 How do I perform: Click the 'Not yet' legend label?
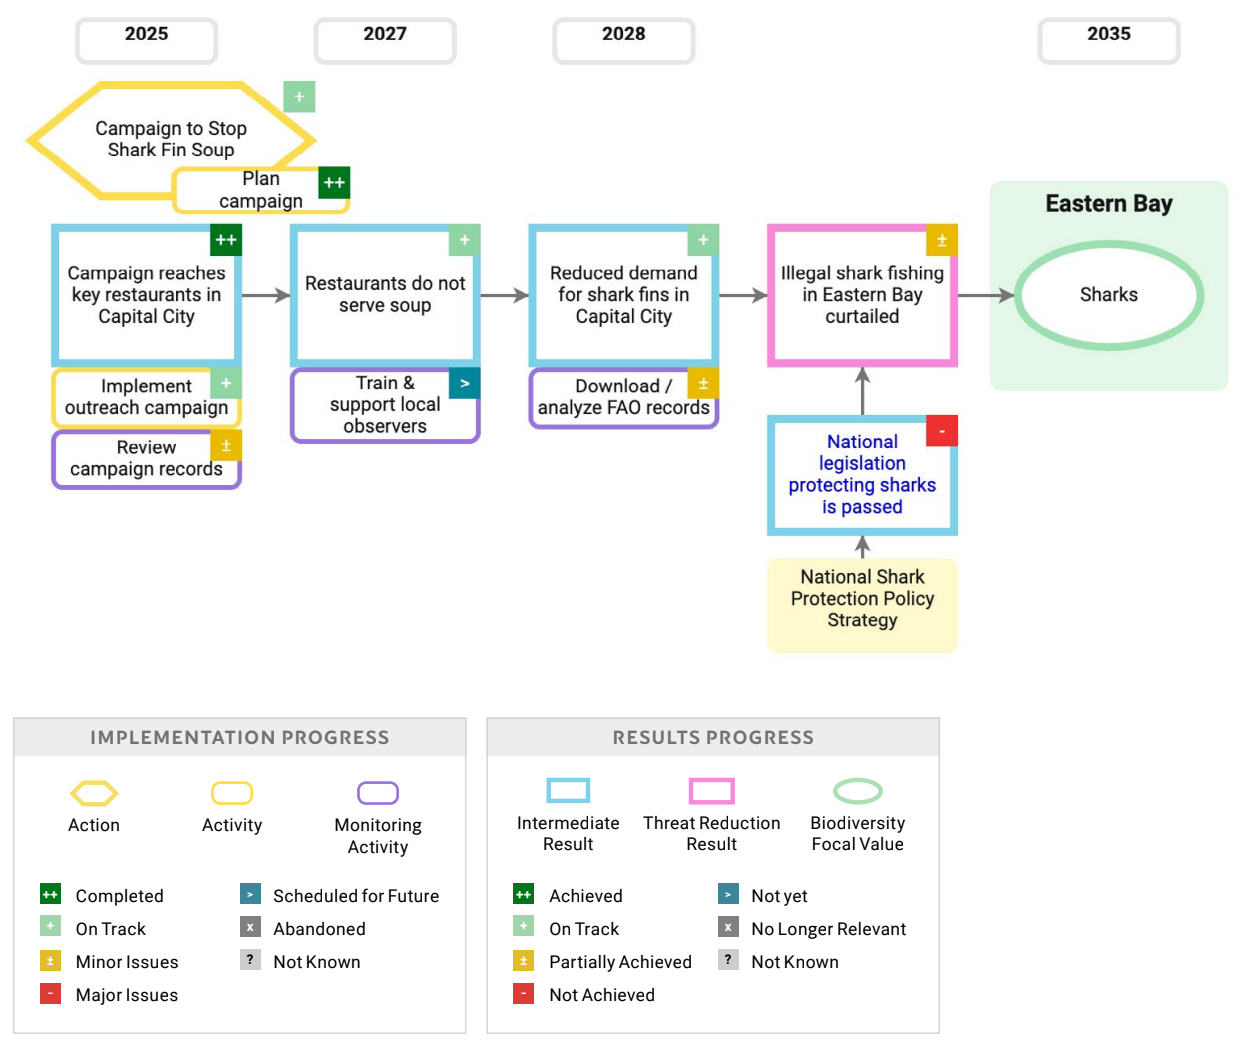(x=779, y=896)
